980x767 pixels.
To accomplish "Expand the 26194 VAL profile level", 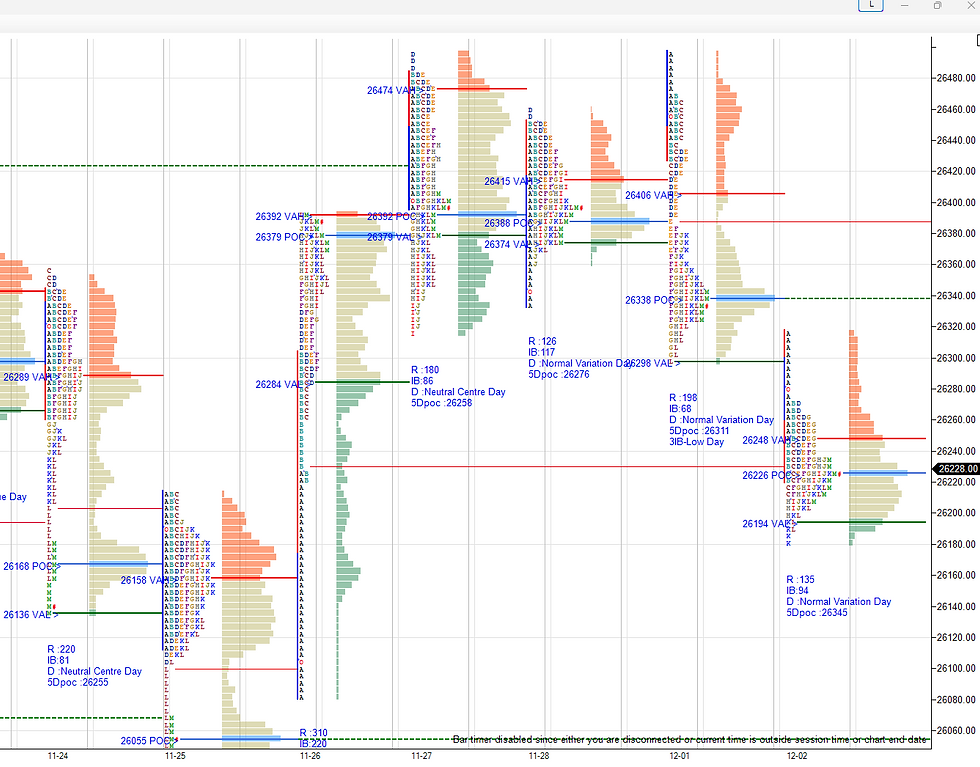I will [x=765, y=523].
